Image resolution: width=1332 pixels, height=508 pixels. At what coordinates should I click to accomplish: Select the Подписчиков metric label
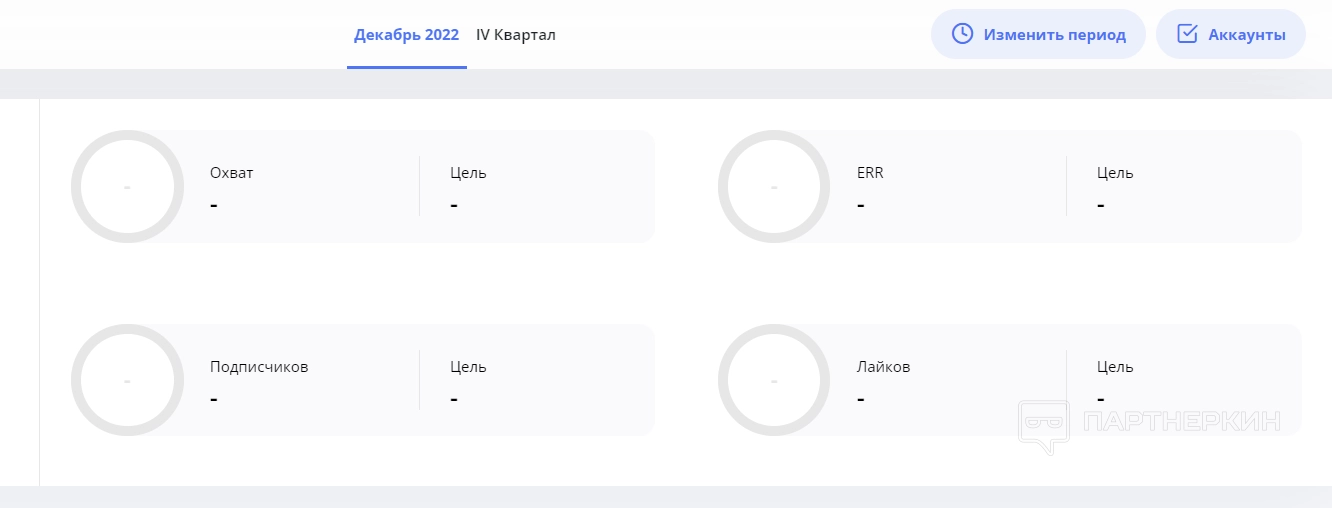pyautogui.click(x=259, y=367)
